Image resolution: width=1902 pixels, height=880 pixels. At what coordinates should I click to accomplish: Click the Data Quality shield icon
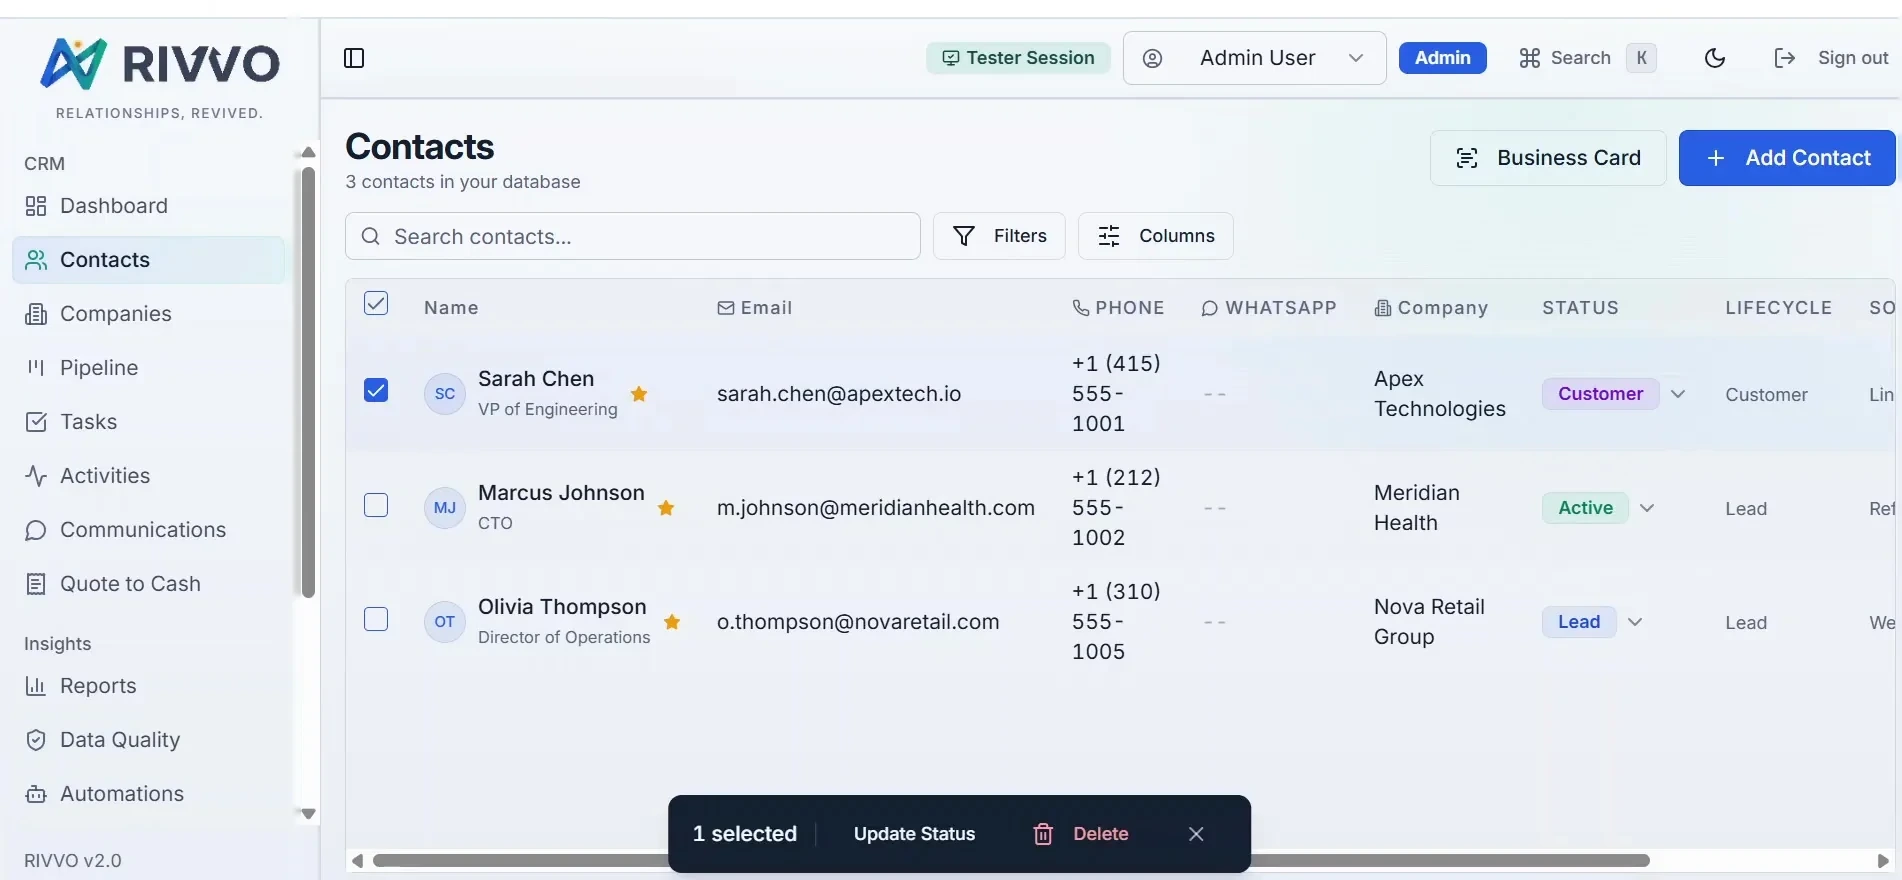tap(36, 740)
